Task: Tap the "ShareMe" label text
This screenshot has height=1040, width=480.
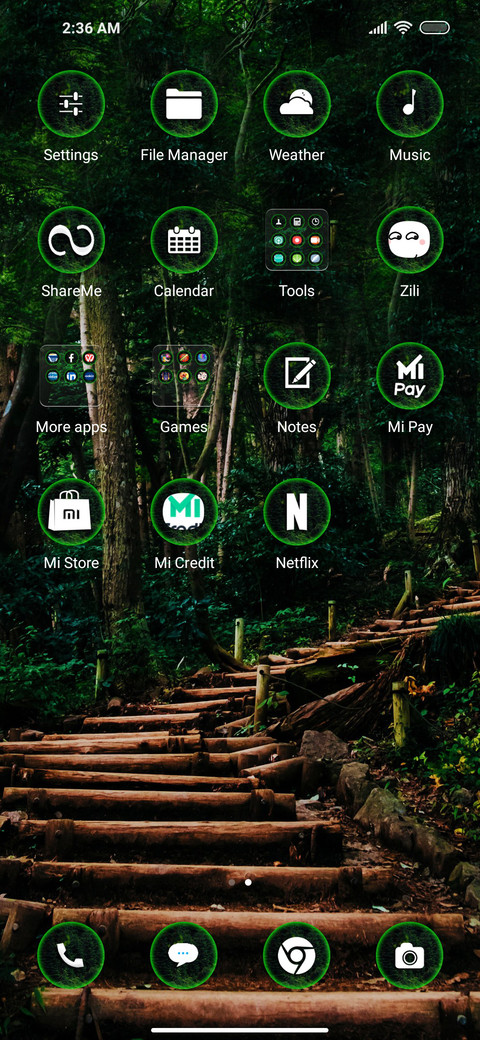Action: tap(71, 291)
